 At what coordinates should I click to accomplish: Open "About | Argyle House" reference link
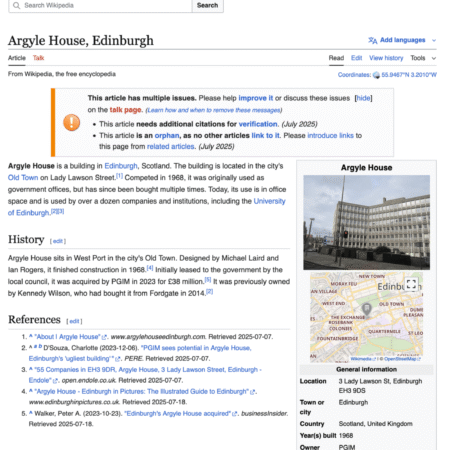pyautogui.click(x=67, y=337)
